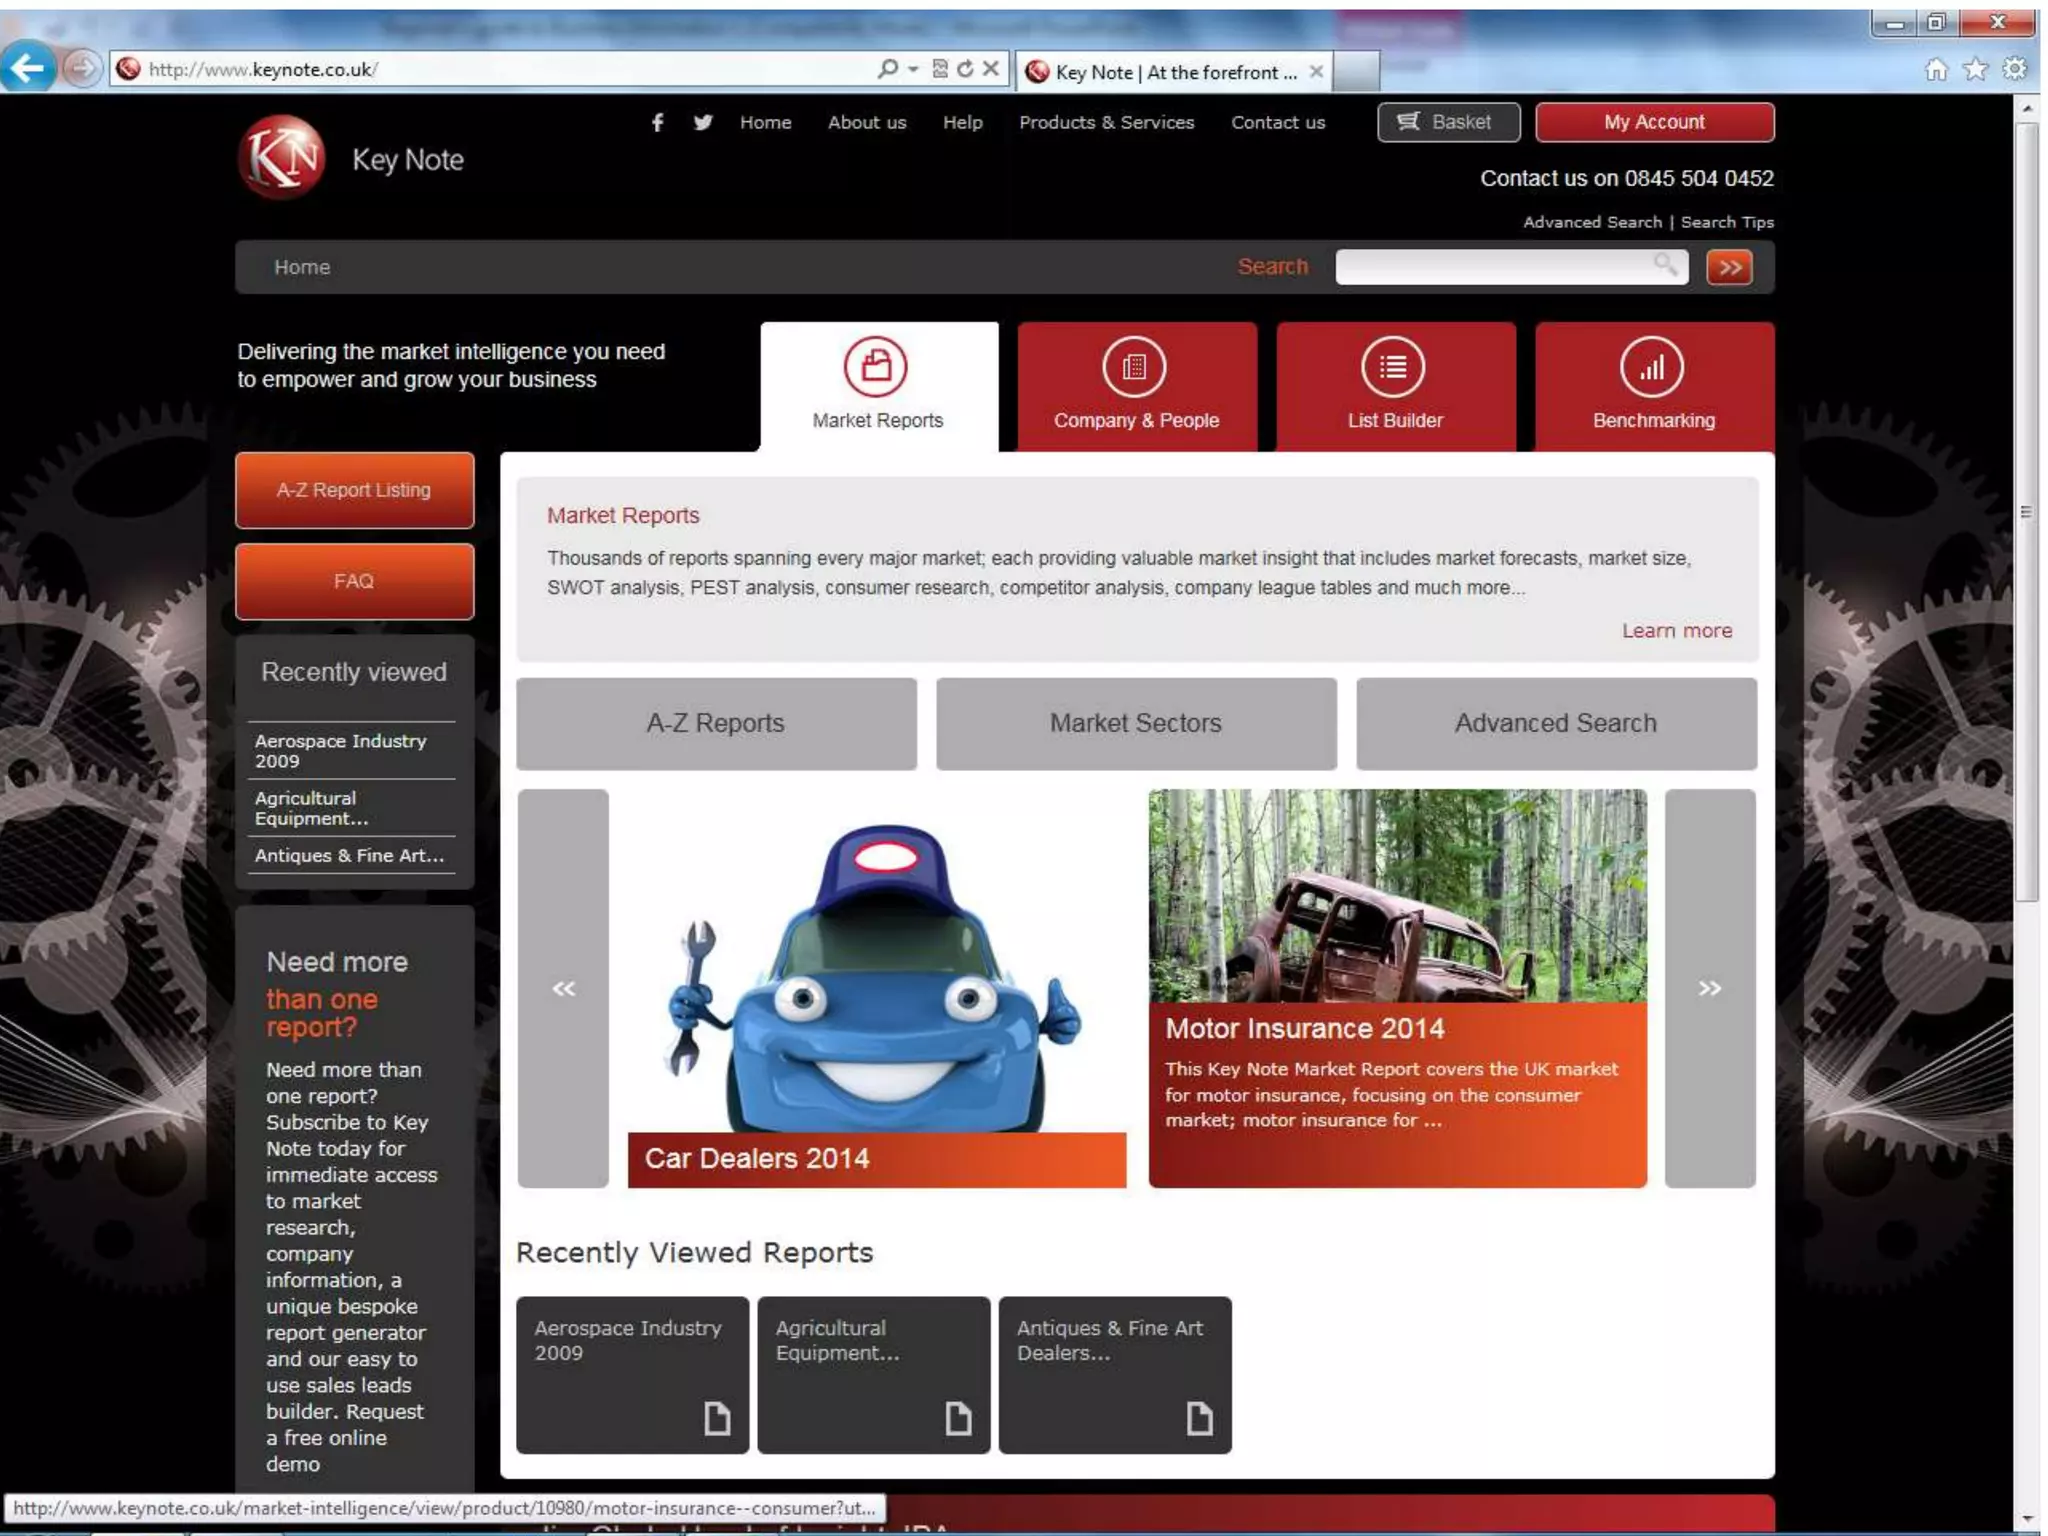Open the Basket cart button
The width and height of the screenshot is (2048, 1536).
tap(1447, 122)
